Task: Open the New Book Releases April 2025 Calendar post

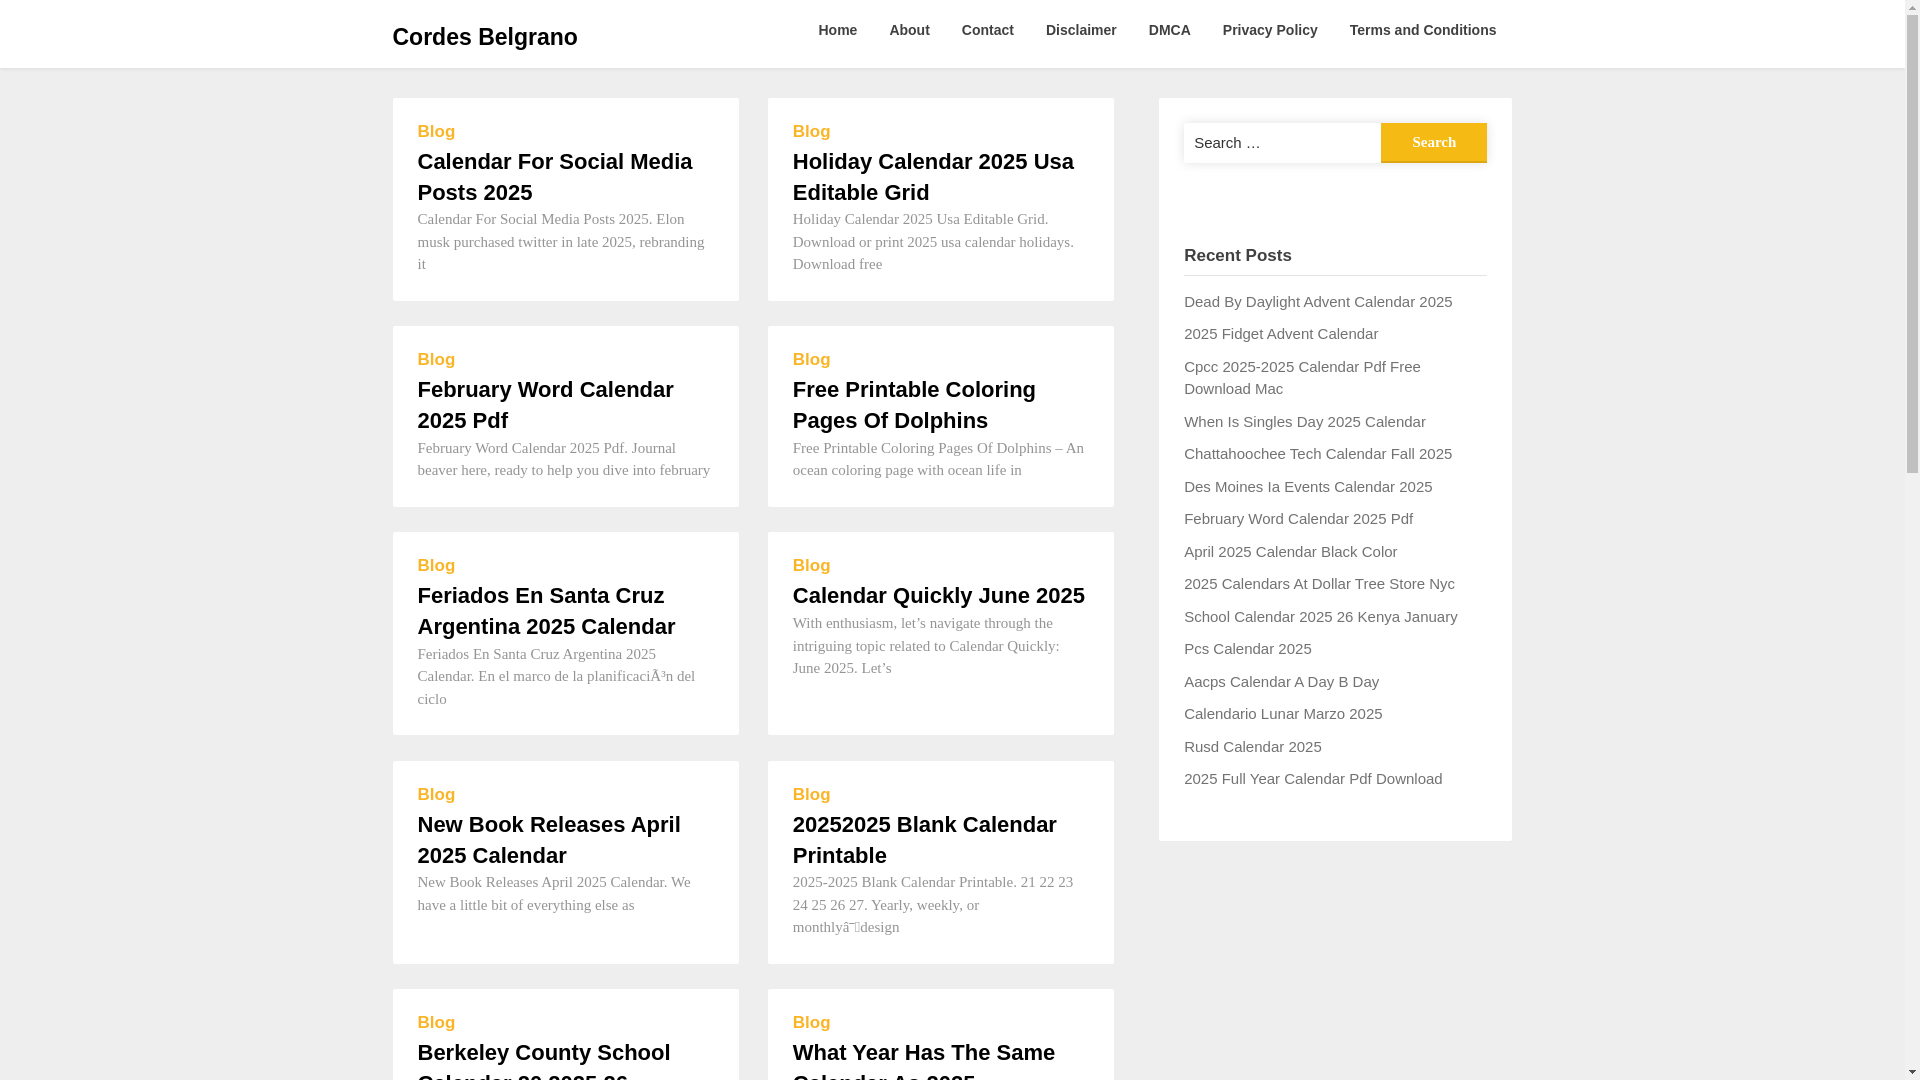Action: [548, 840]
